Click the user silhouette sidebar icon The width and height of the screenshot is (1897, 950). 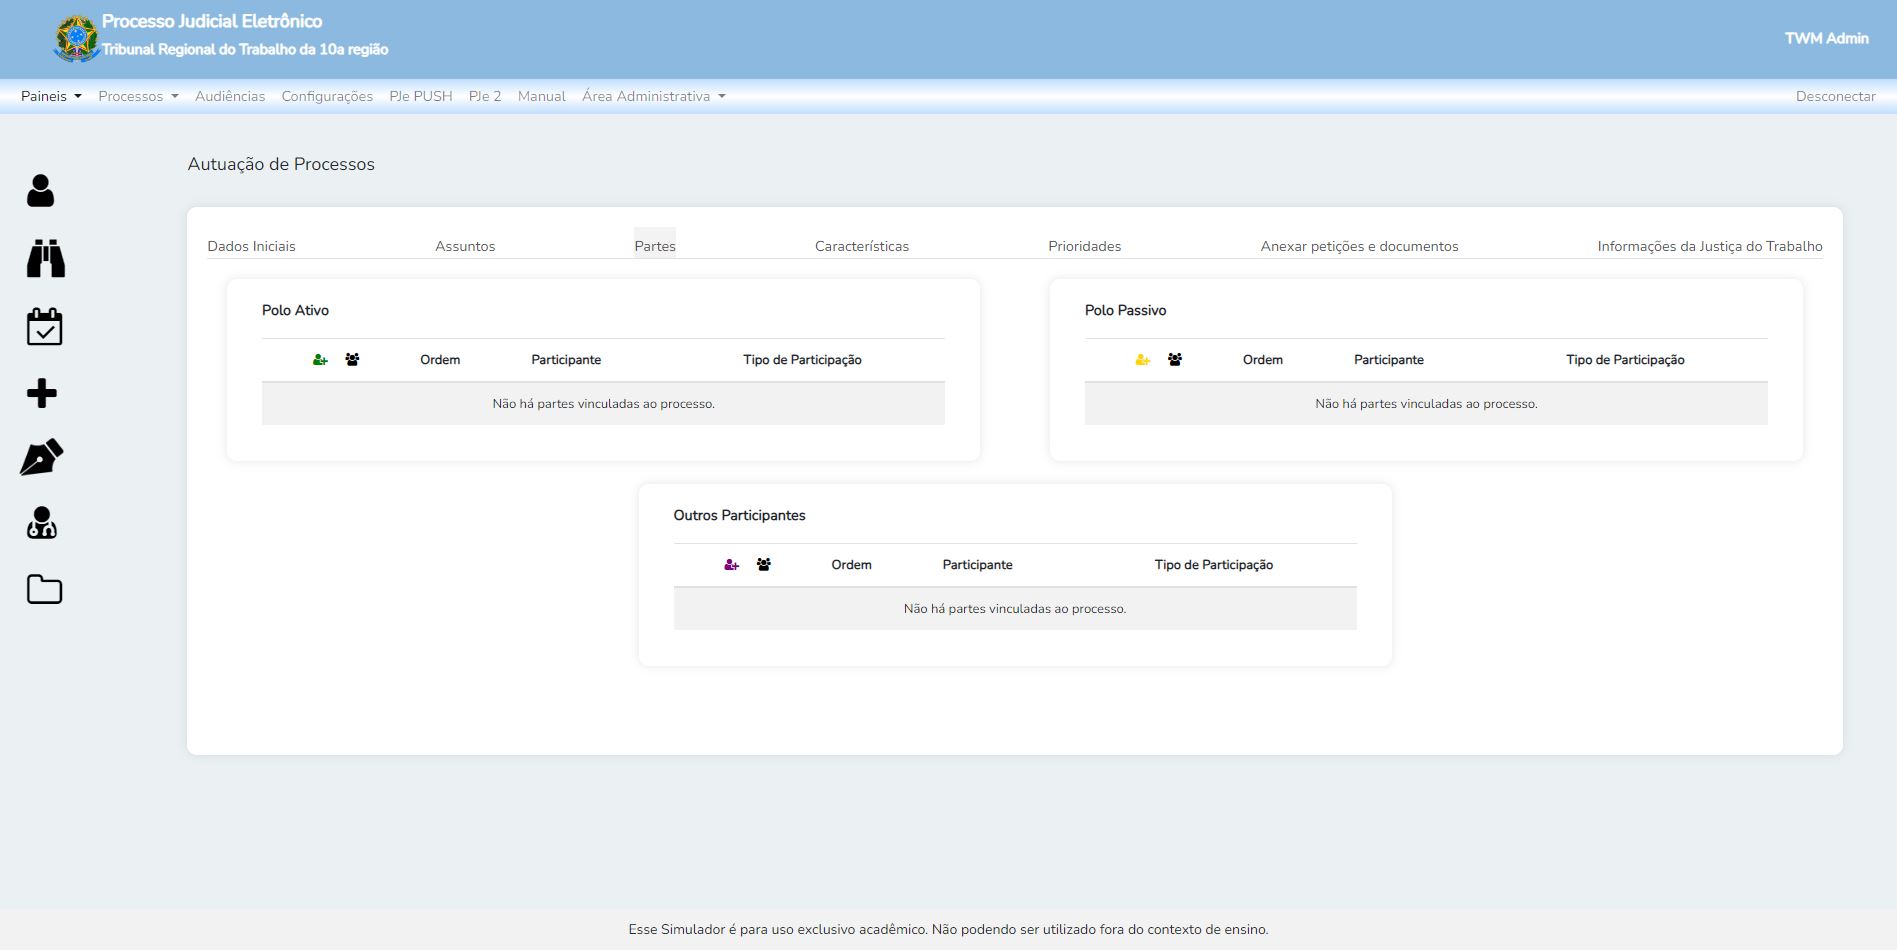click(x=41, y=190)
